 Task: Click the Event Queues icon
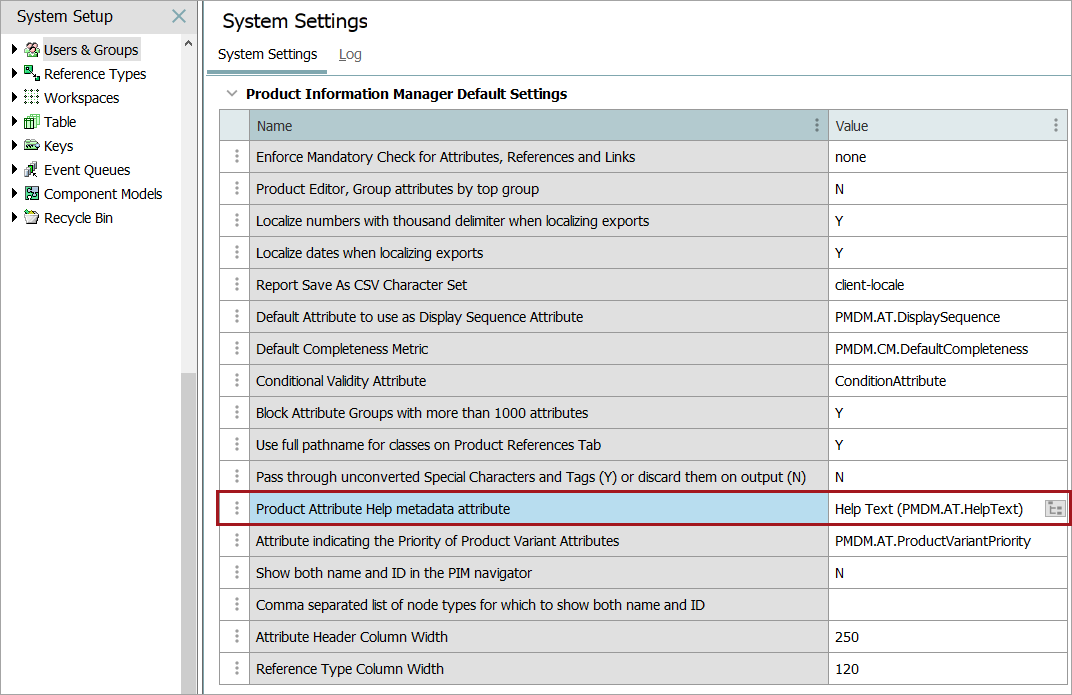click(x=32, y=170)
